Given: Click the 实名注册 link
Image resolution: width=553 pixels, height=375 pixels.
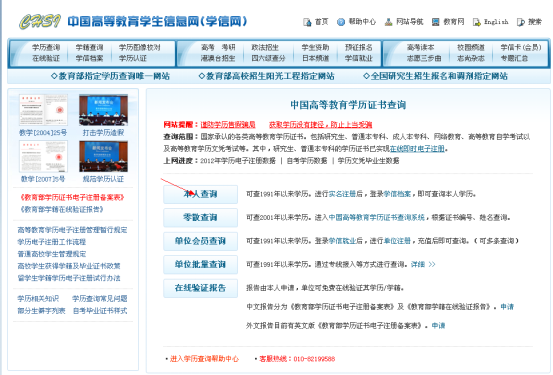Looking at the screenshot, I should click(342, 194).
